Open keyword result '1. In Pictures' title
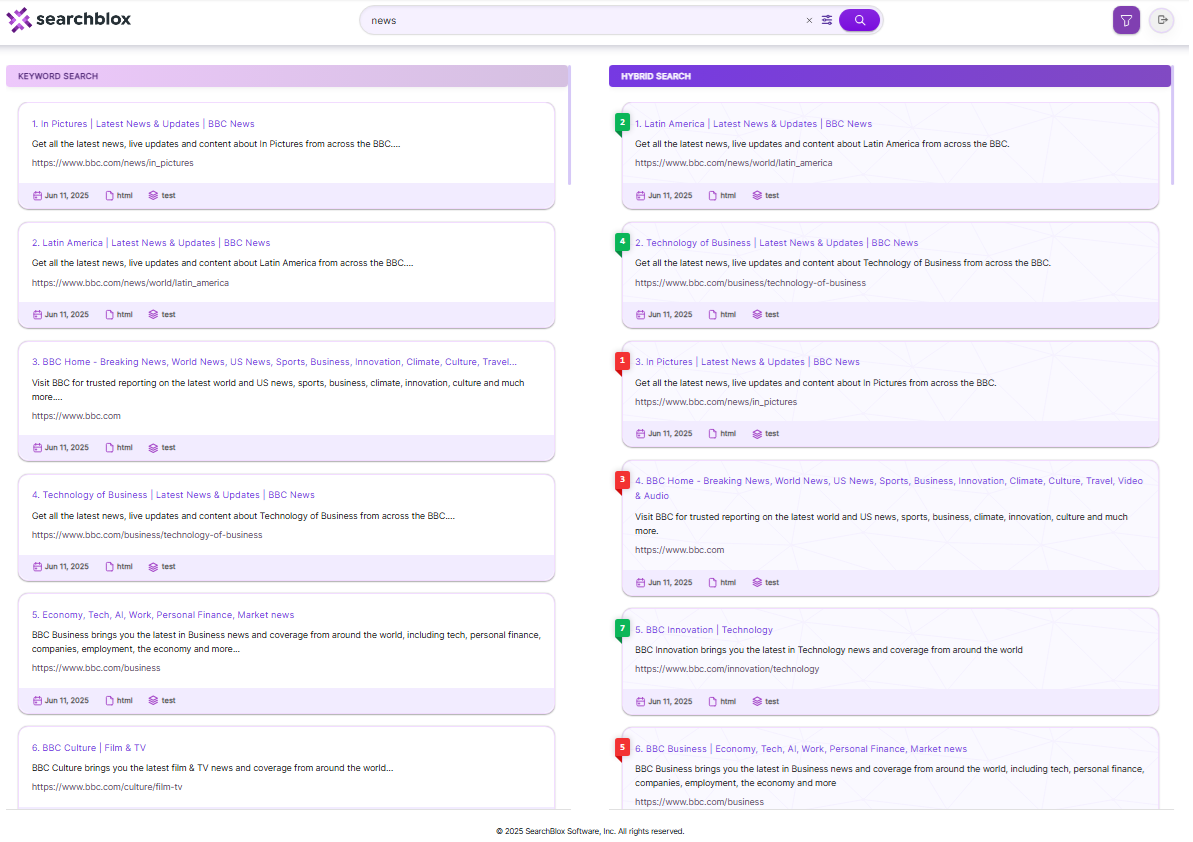The height and width of the screenshot is (842, 1193). pos(143,124)
